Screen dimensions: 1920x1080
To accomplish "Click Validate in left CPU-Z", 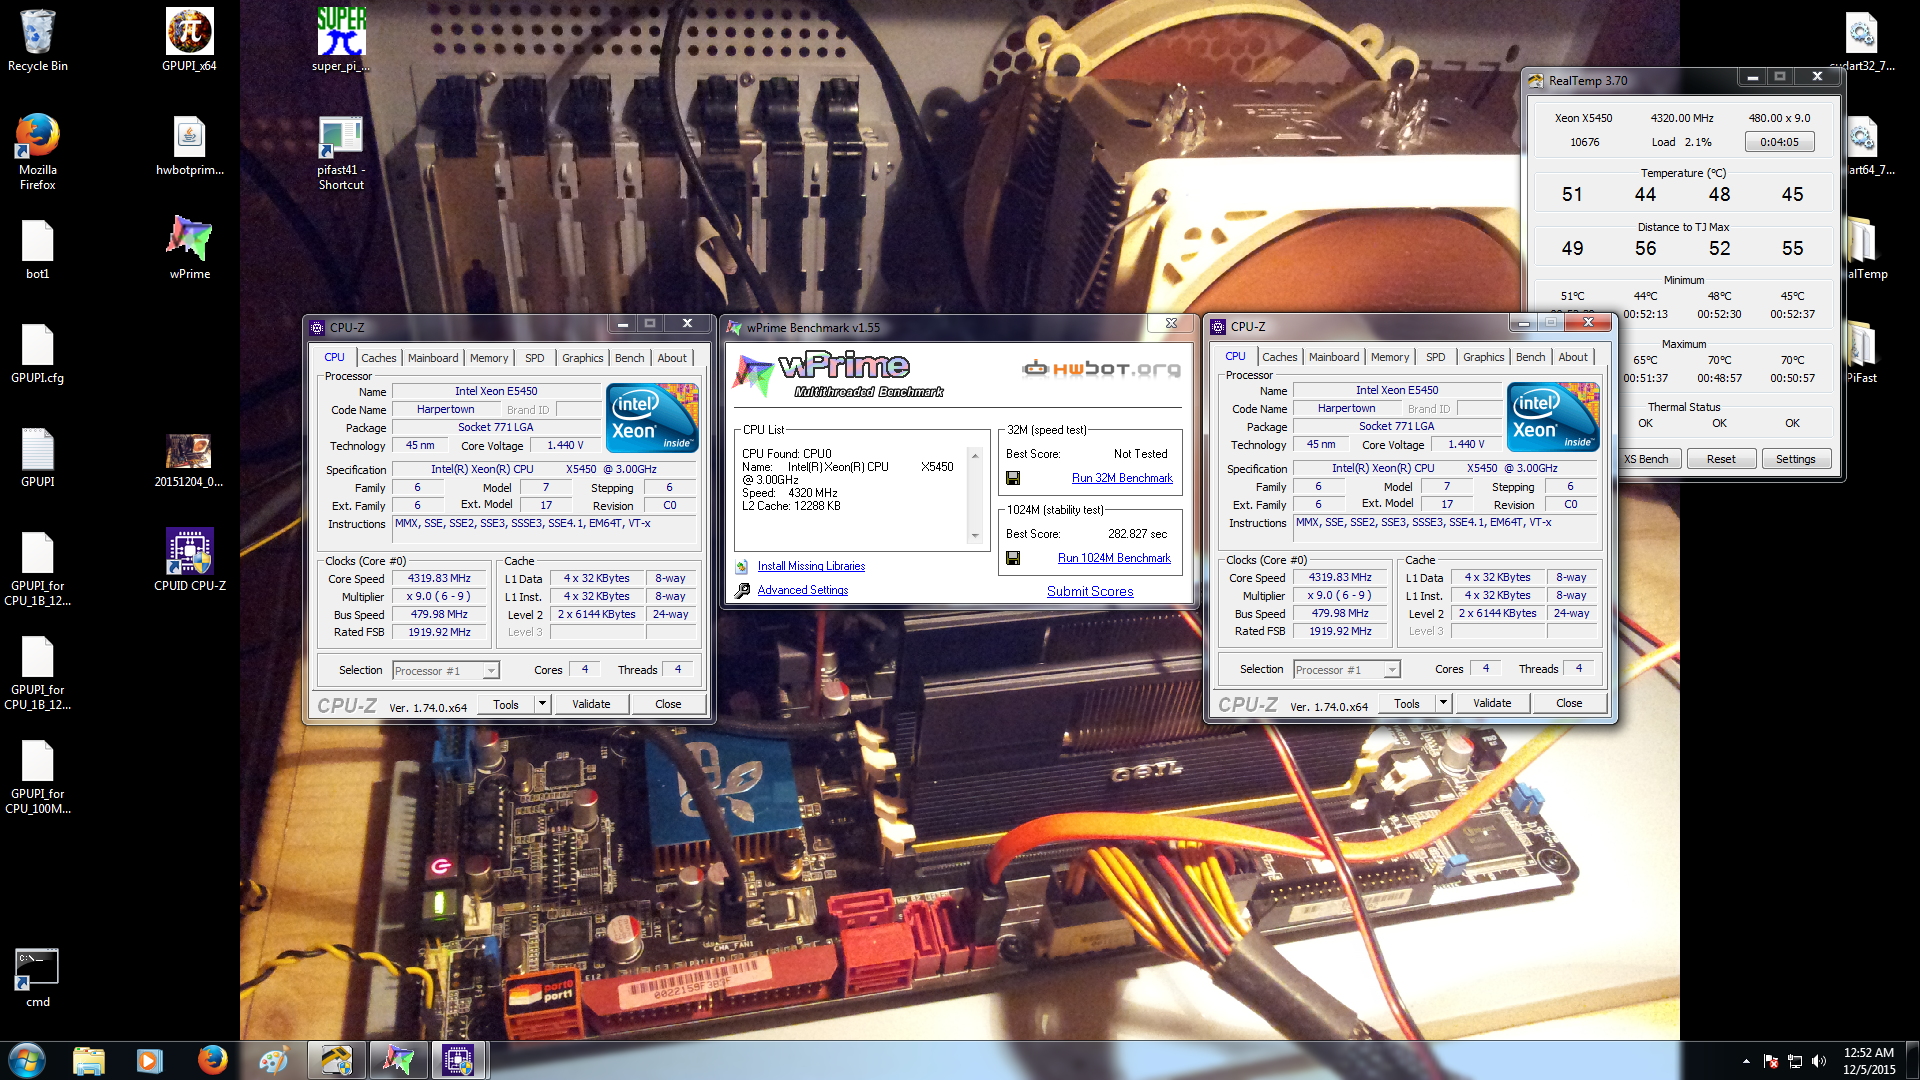I will (591, 704).
